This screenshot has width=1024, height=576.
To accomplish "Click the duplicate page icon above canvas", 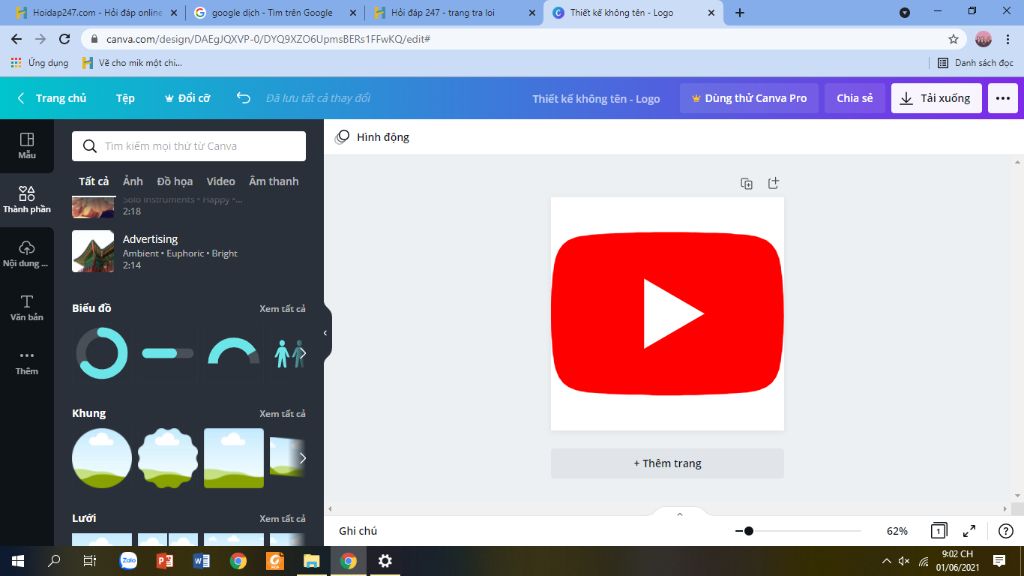I will pos(746,184).
